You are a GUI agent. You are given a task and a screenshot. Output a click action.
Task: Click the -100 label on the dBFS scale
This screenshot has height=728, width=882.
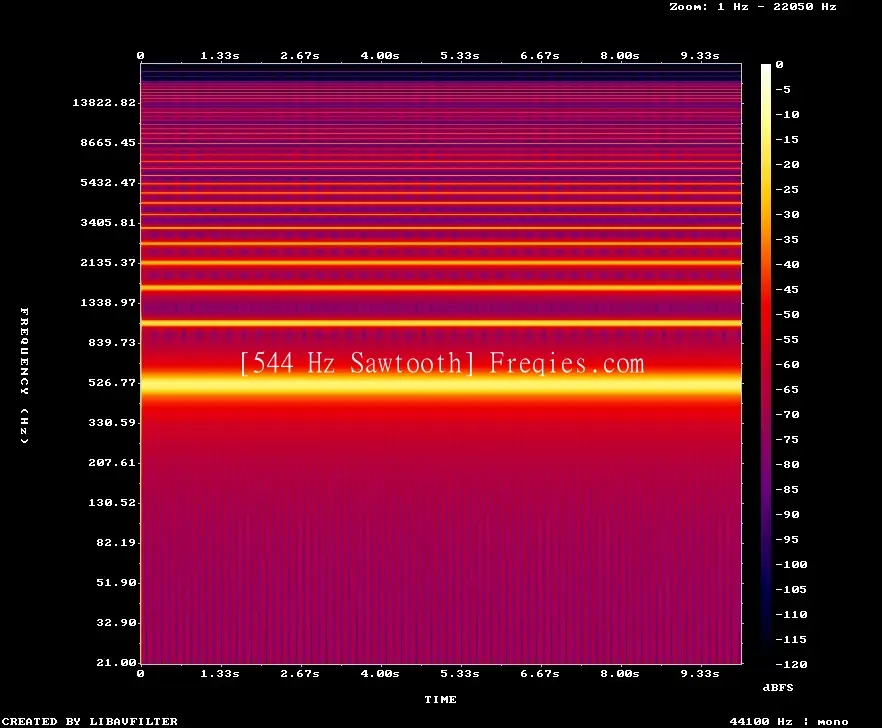coord(791,564)
